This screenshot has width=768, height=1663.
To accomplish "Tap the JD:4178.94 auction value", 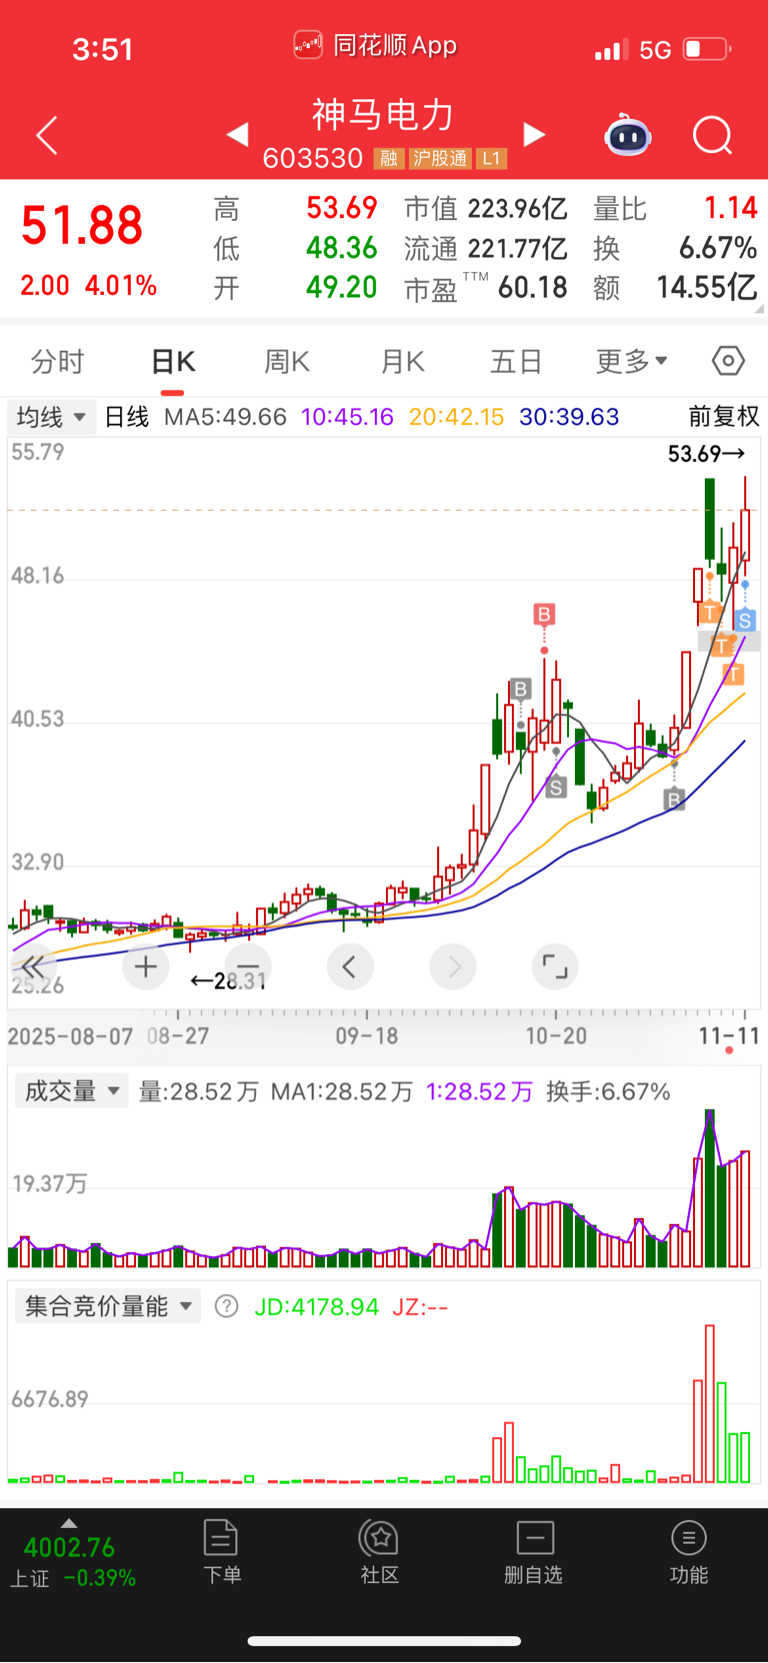I will (317, 1306).
